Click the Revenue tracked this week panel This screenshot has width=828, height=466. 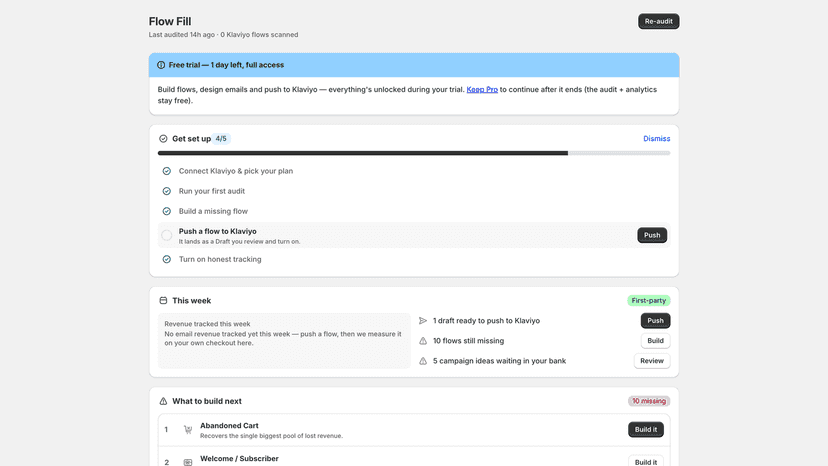tap(284, 341)
